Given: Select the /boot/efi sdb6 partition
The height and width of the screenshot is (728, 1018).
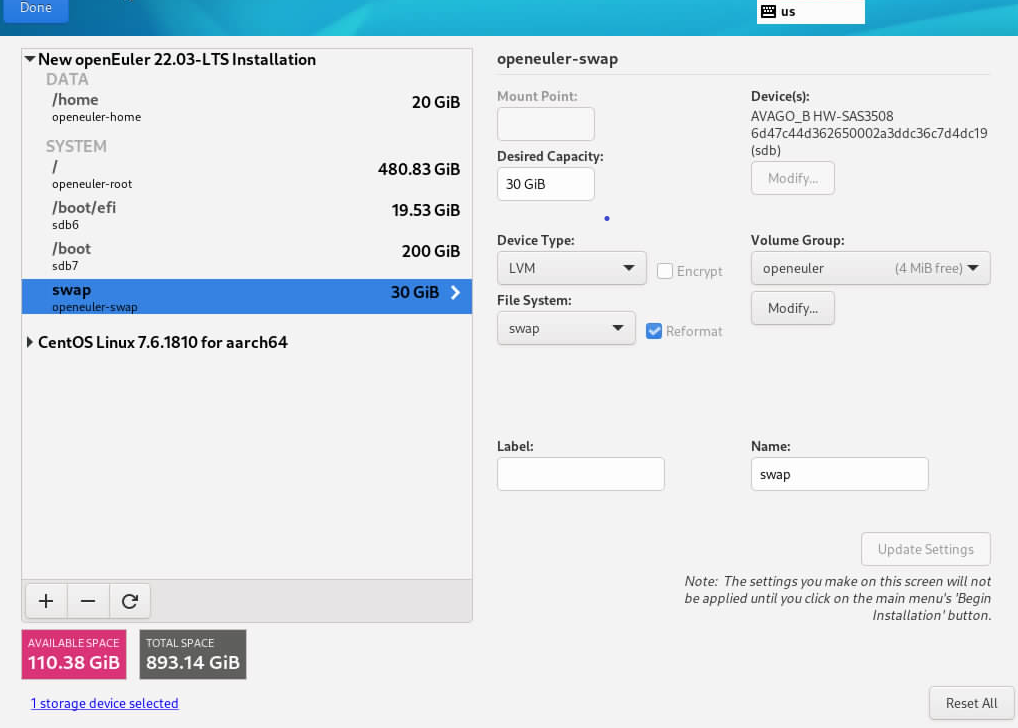Looking at the screenshot, I should (x=247, y=215).
